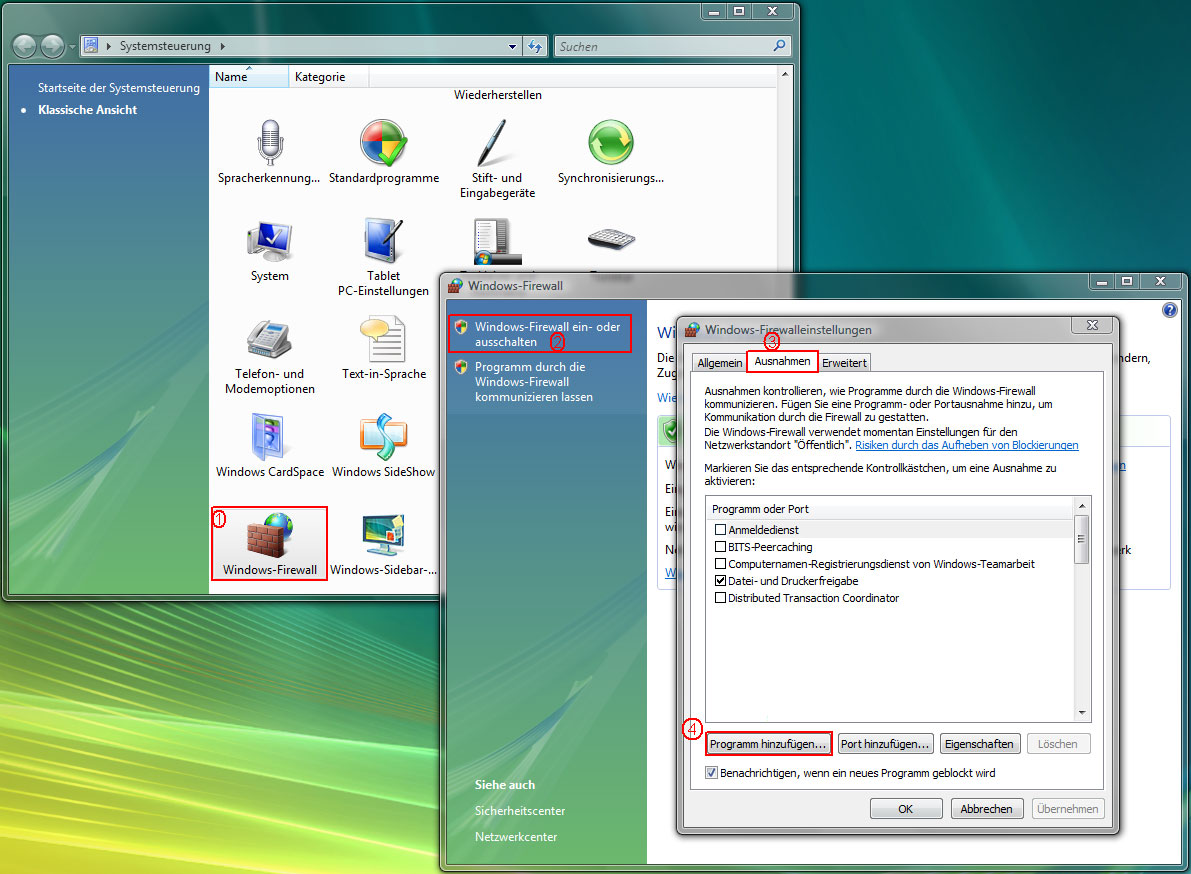Open the address bar history dropdown

coord(512,46)
